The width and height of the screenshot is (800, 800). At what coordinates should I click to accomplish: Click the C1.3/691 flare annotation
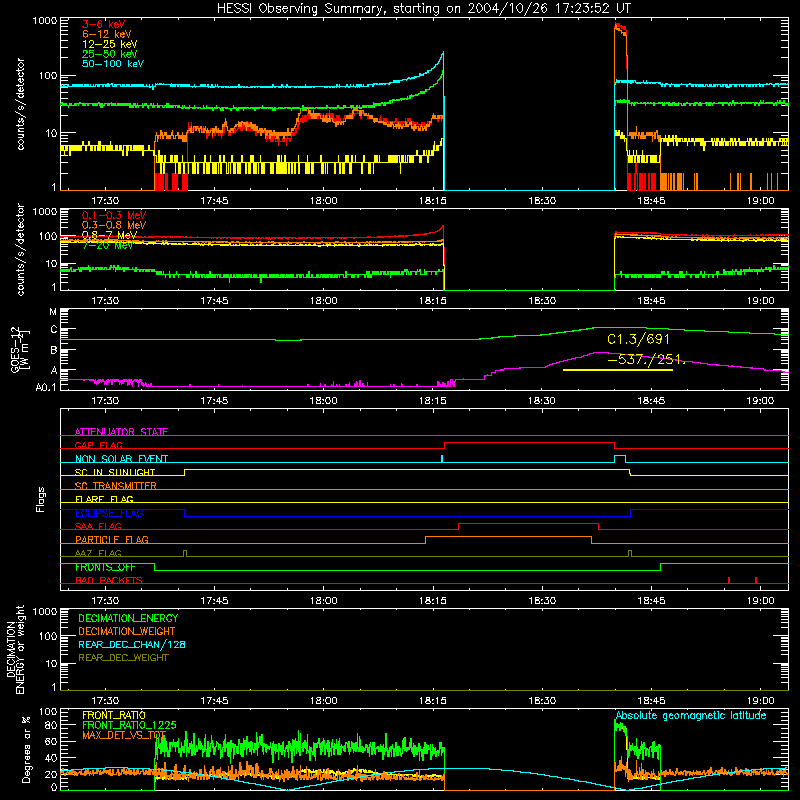(x=638, y=339)
